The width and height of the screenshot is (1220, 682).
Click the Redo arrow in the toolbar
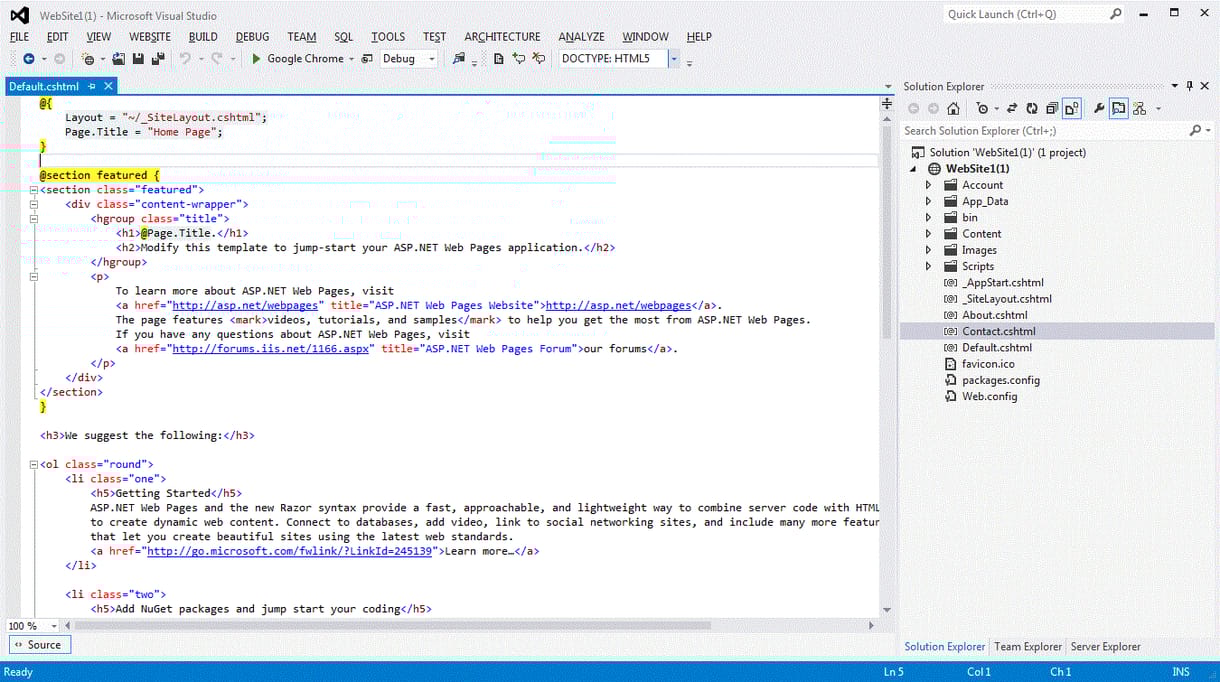[x=217, y=59]
